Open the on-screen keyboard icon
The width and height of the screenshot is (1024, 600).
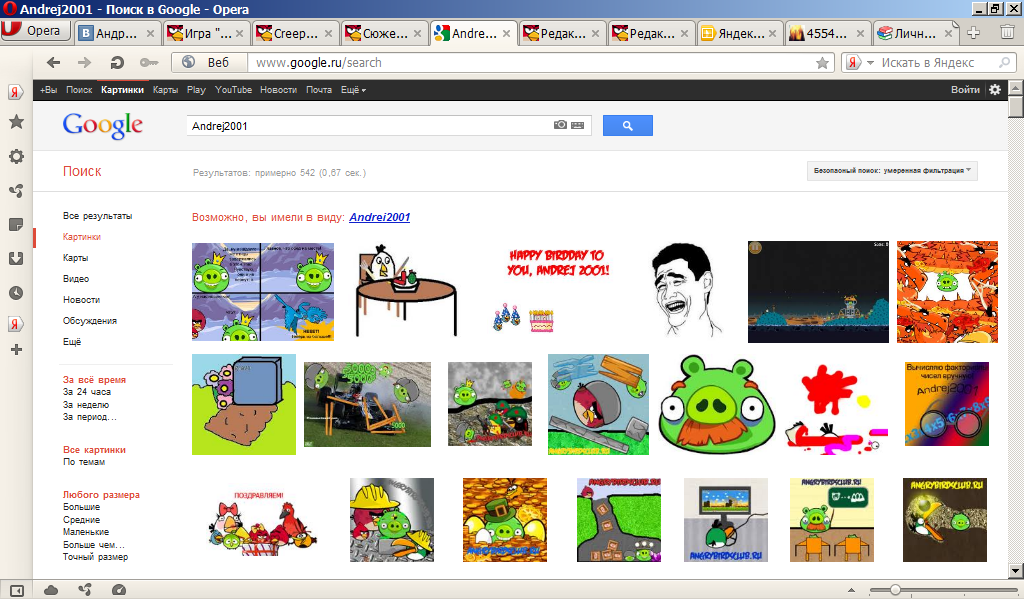tap(577, 125)
